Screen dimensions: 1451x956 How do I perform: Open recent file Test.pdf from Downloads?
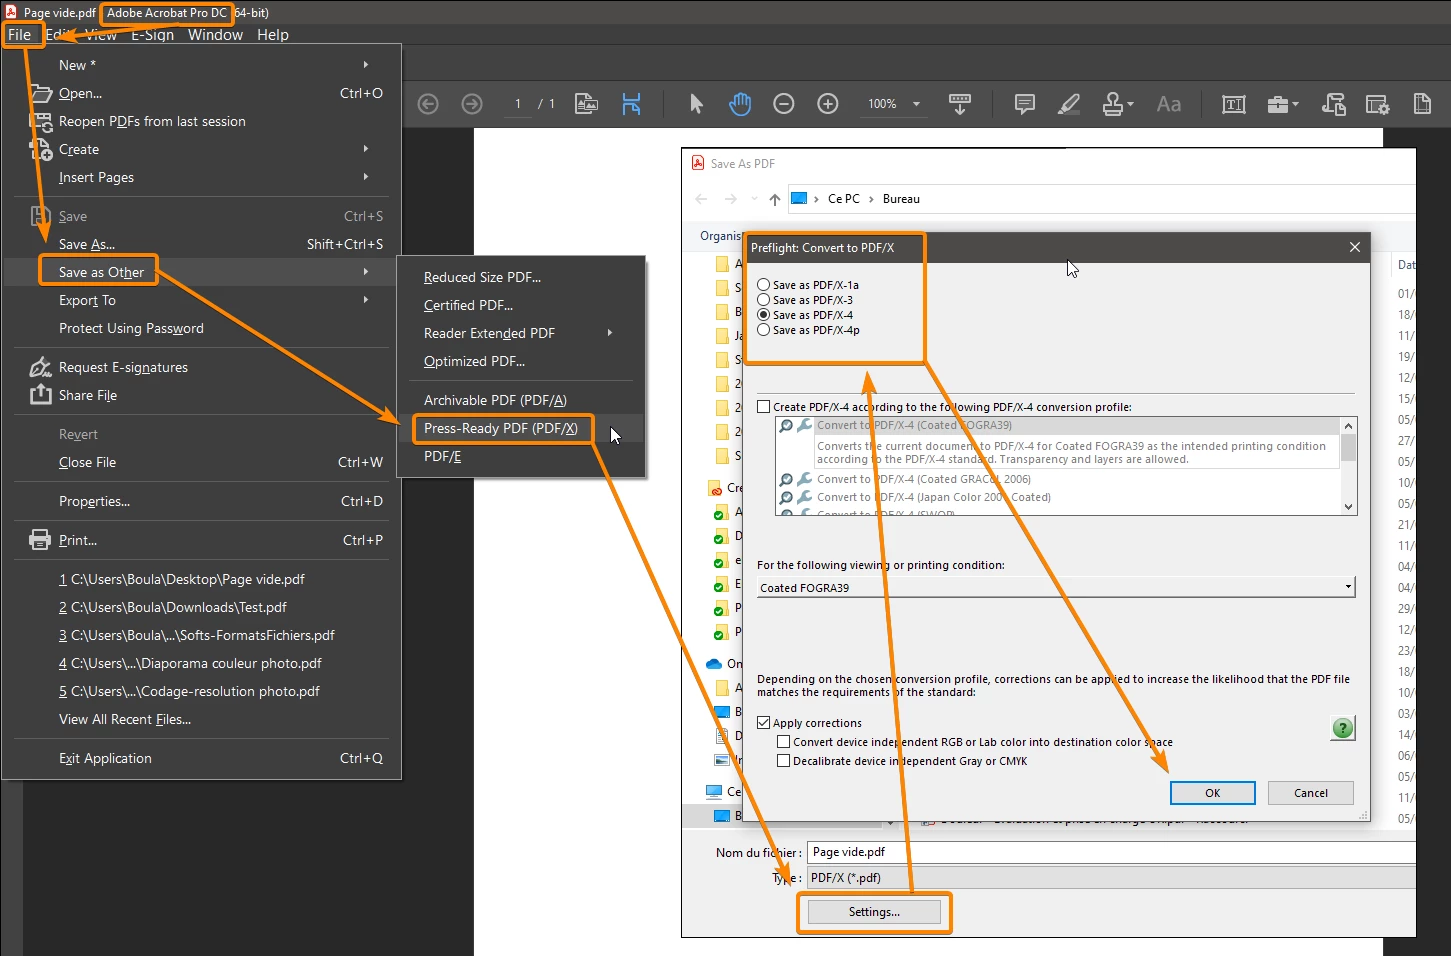click(173, 607)
